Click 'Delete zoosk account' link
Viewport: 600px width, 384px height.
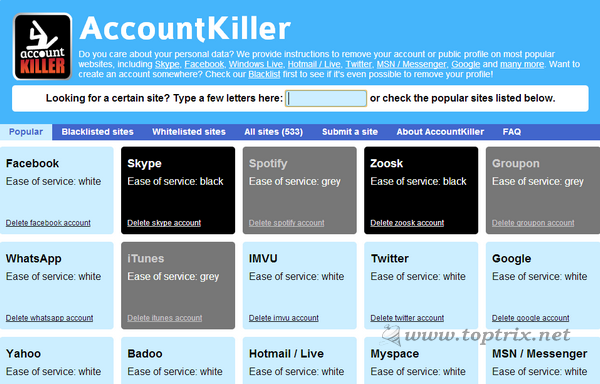[x=407, y=223]
